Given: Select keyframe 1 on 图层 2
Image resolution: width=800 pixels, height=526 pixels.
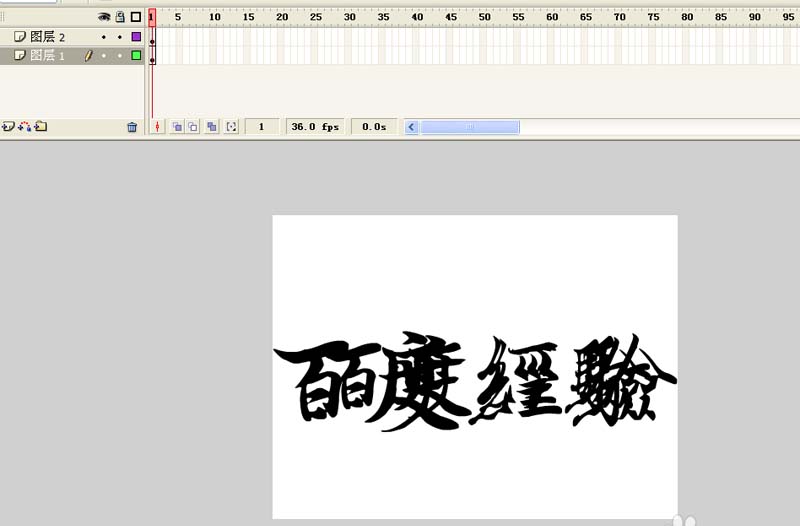Looking at the screenshot, I should (x=152, y=37).
